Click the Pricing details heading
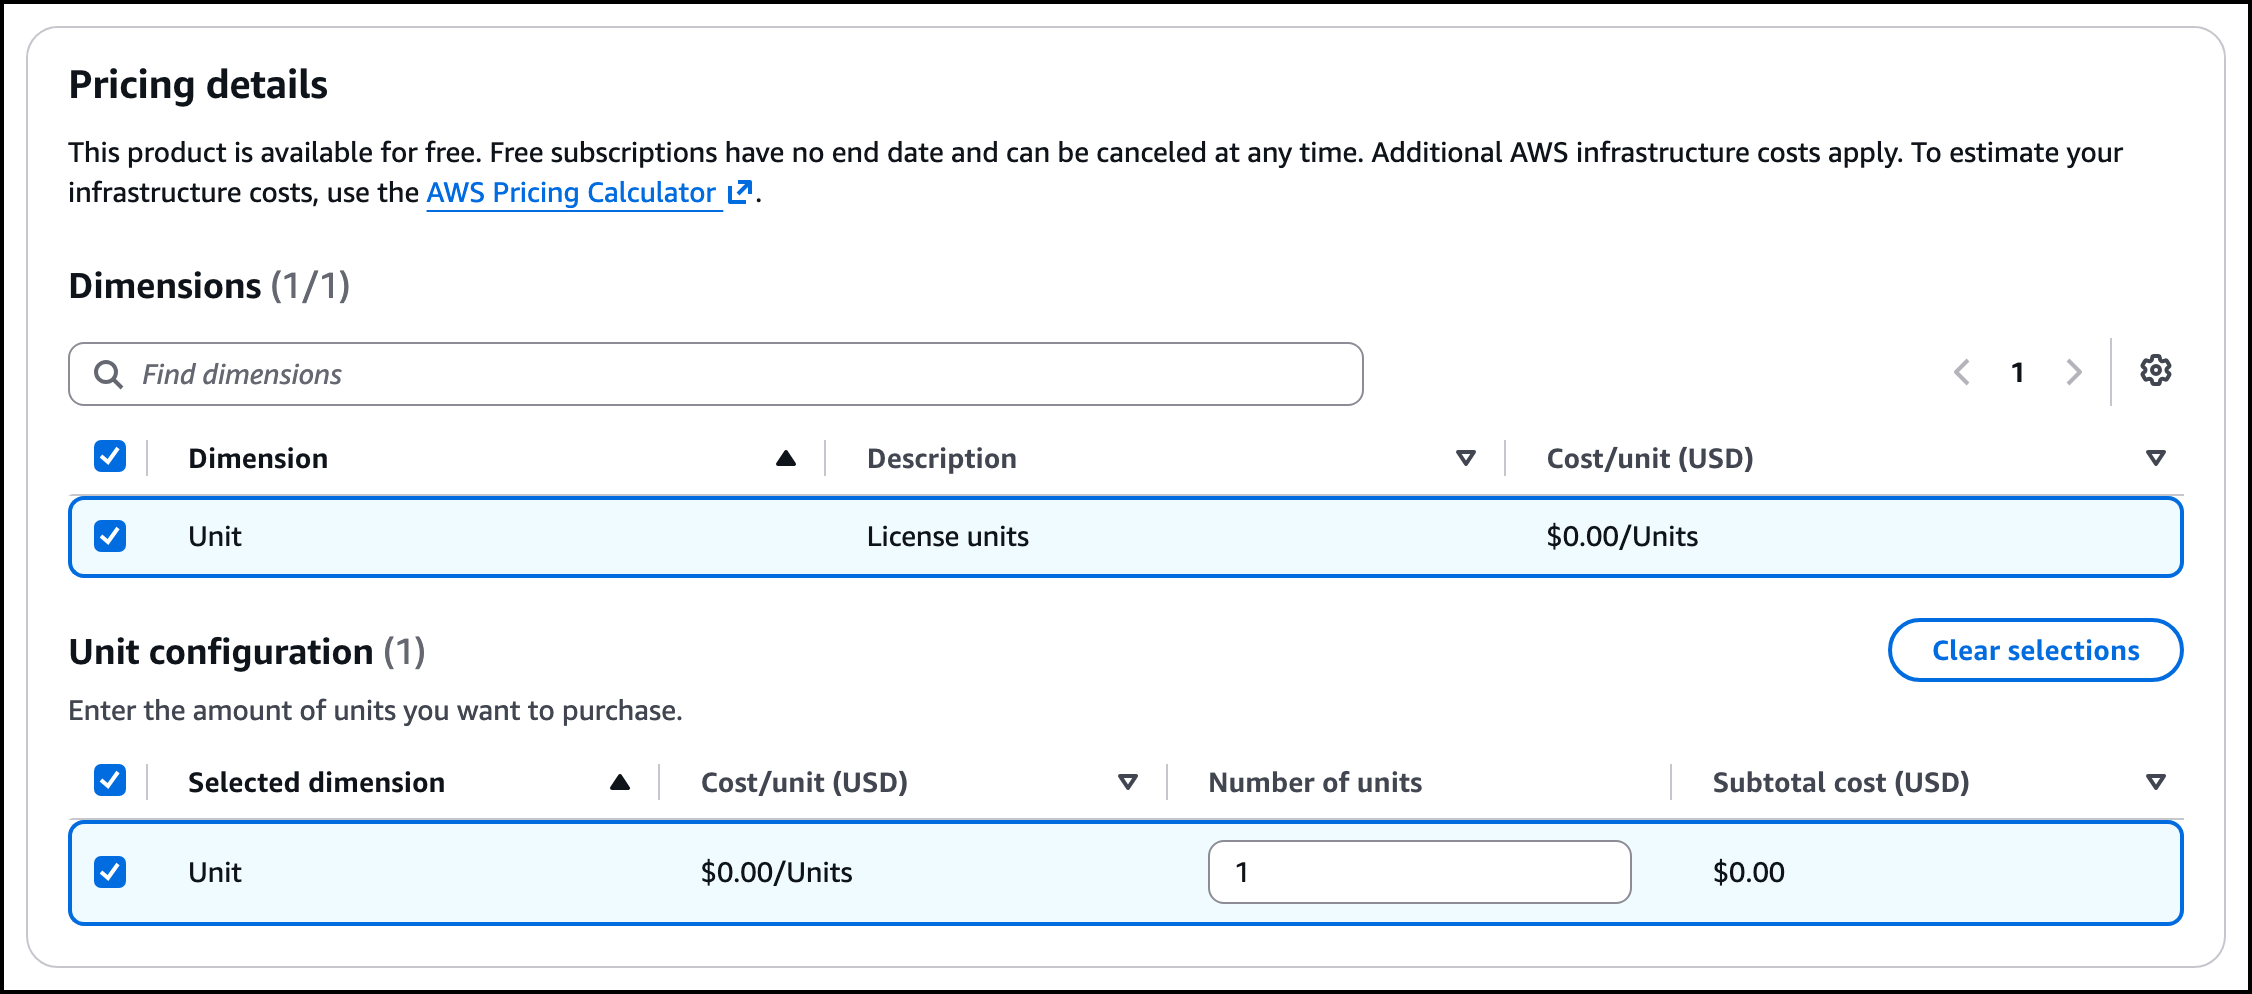The image size is (2252, 994). click(198, 85)
